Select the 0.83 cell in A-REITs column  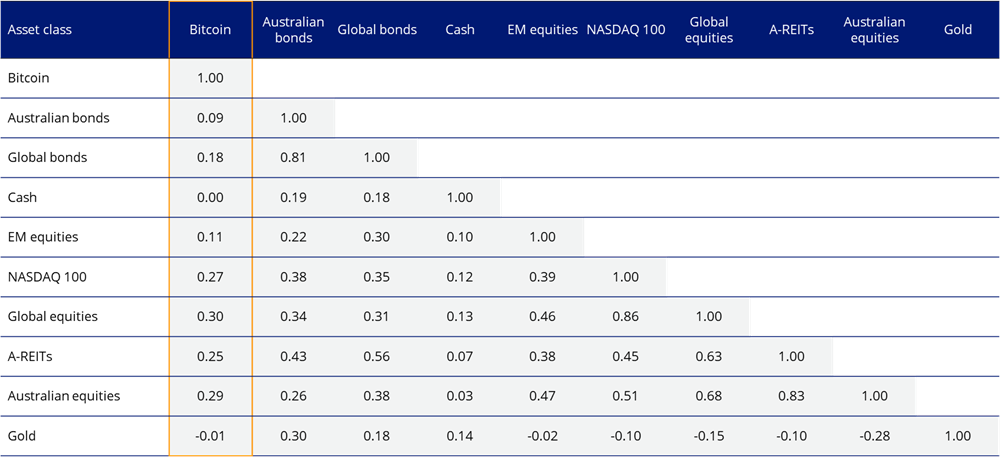click(x=792, y=395)
